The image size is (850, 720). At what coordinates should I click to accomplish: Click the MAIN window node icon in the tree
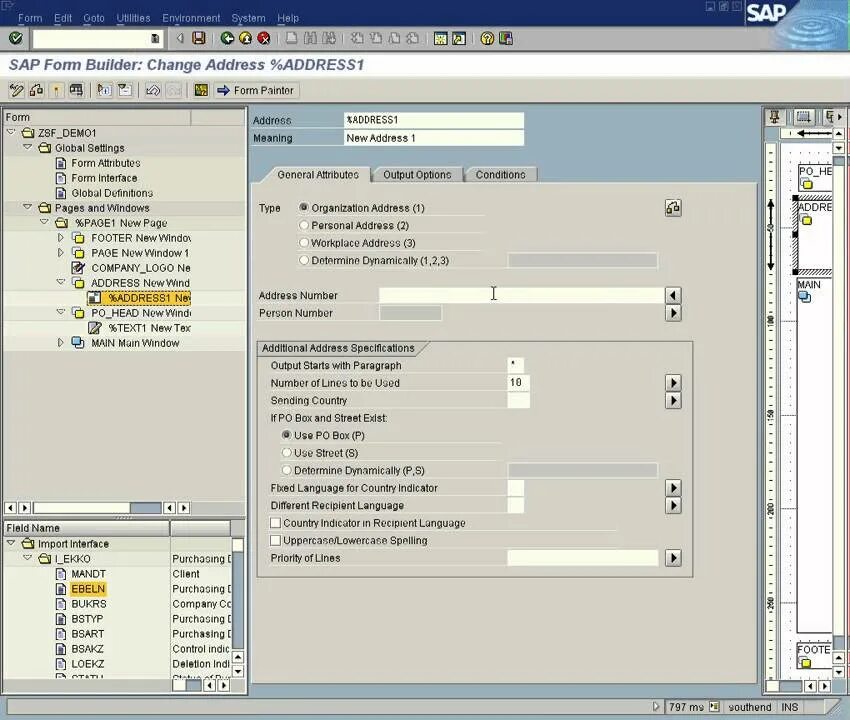click(78, 343)
